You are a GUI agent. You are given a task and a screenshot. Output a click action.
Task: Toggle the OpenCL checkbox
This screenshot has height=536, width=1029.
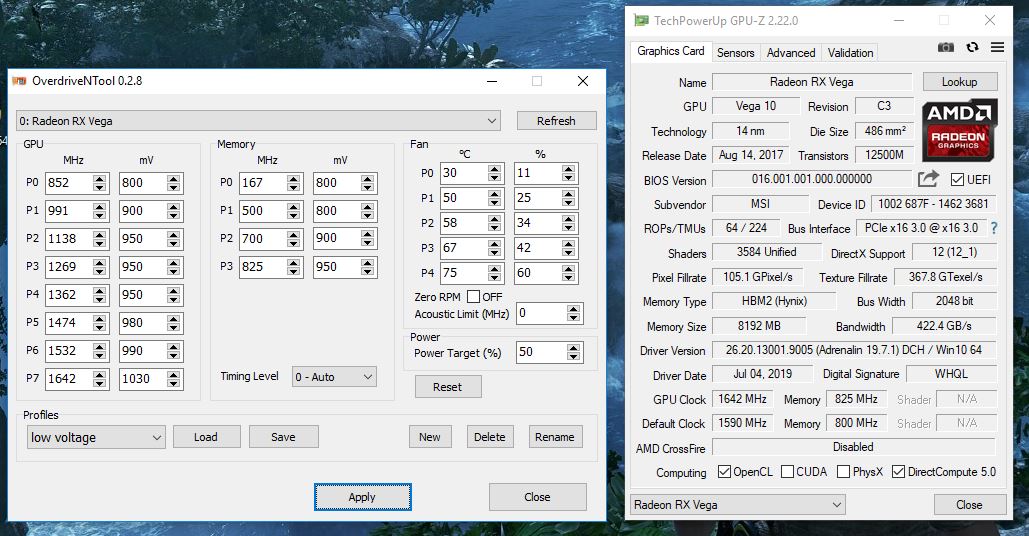coord(724,472)
